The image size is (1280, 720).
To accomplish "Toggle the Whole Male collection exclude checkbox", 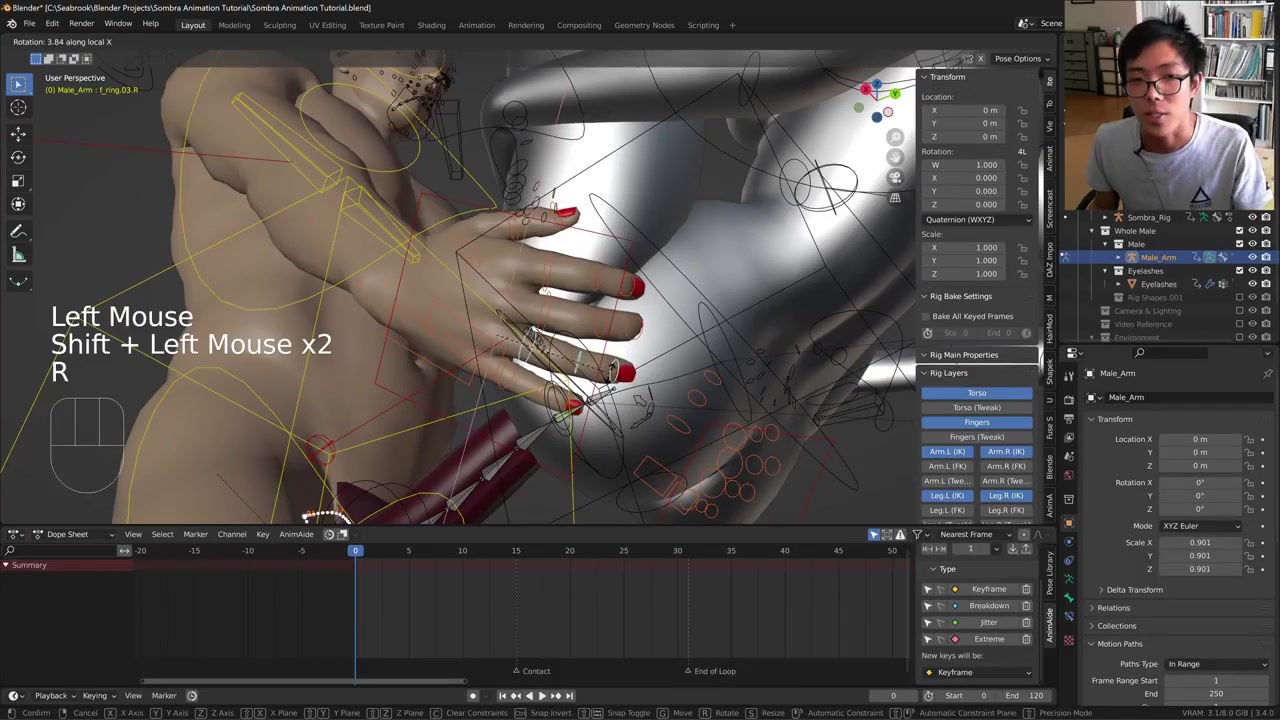I will tap(1239, 231).
